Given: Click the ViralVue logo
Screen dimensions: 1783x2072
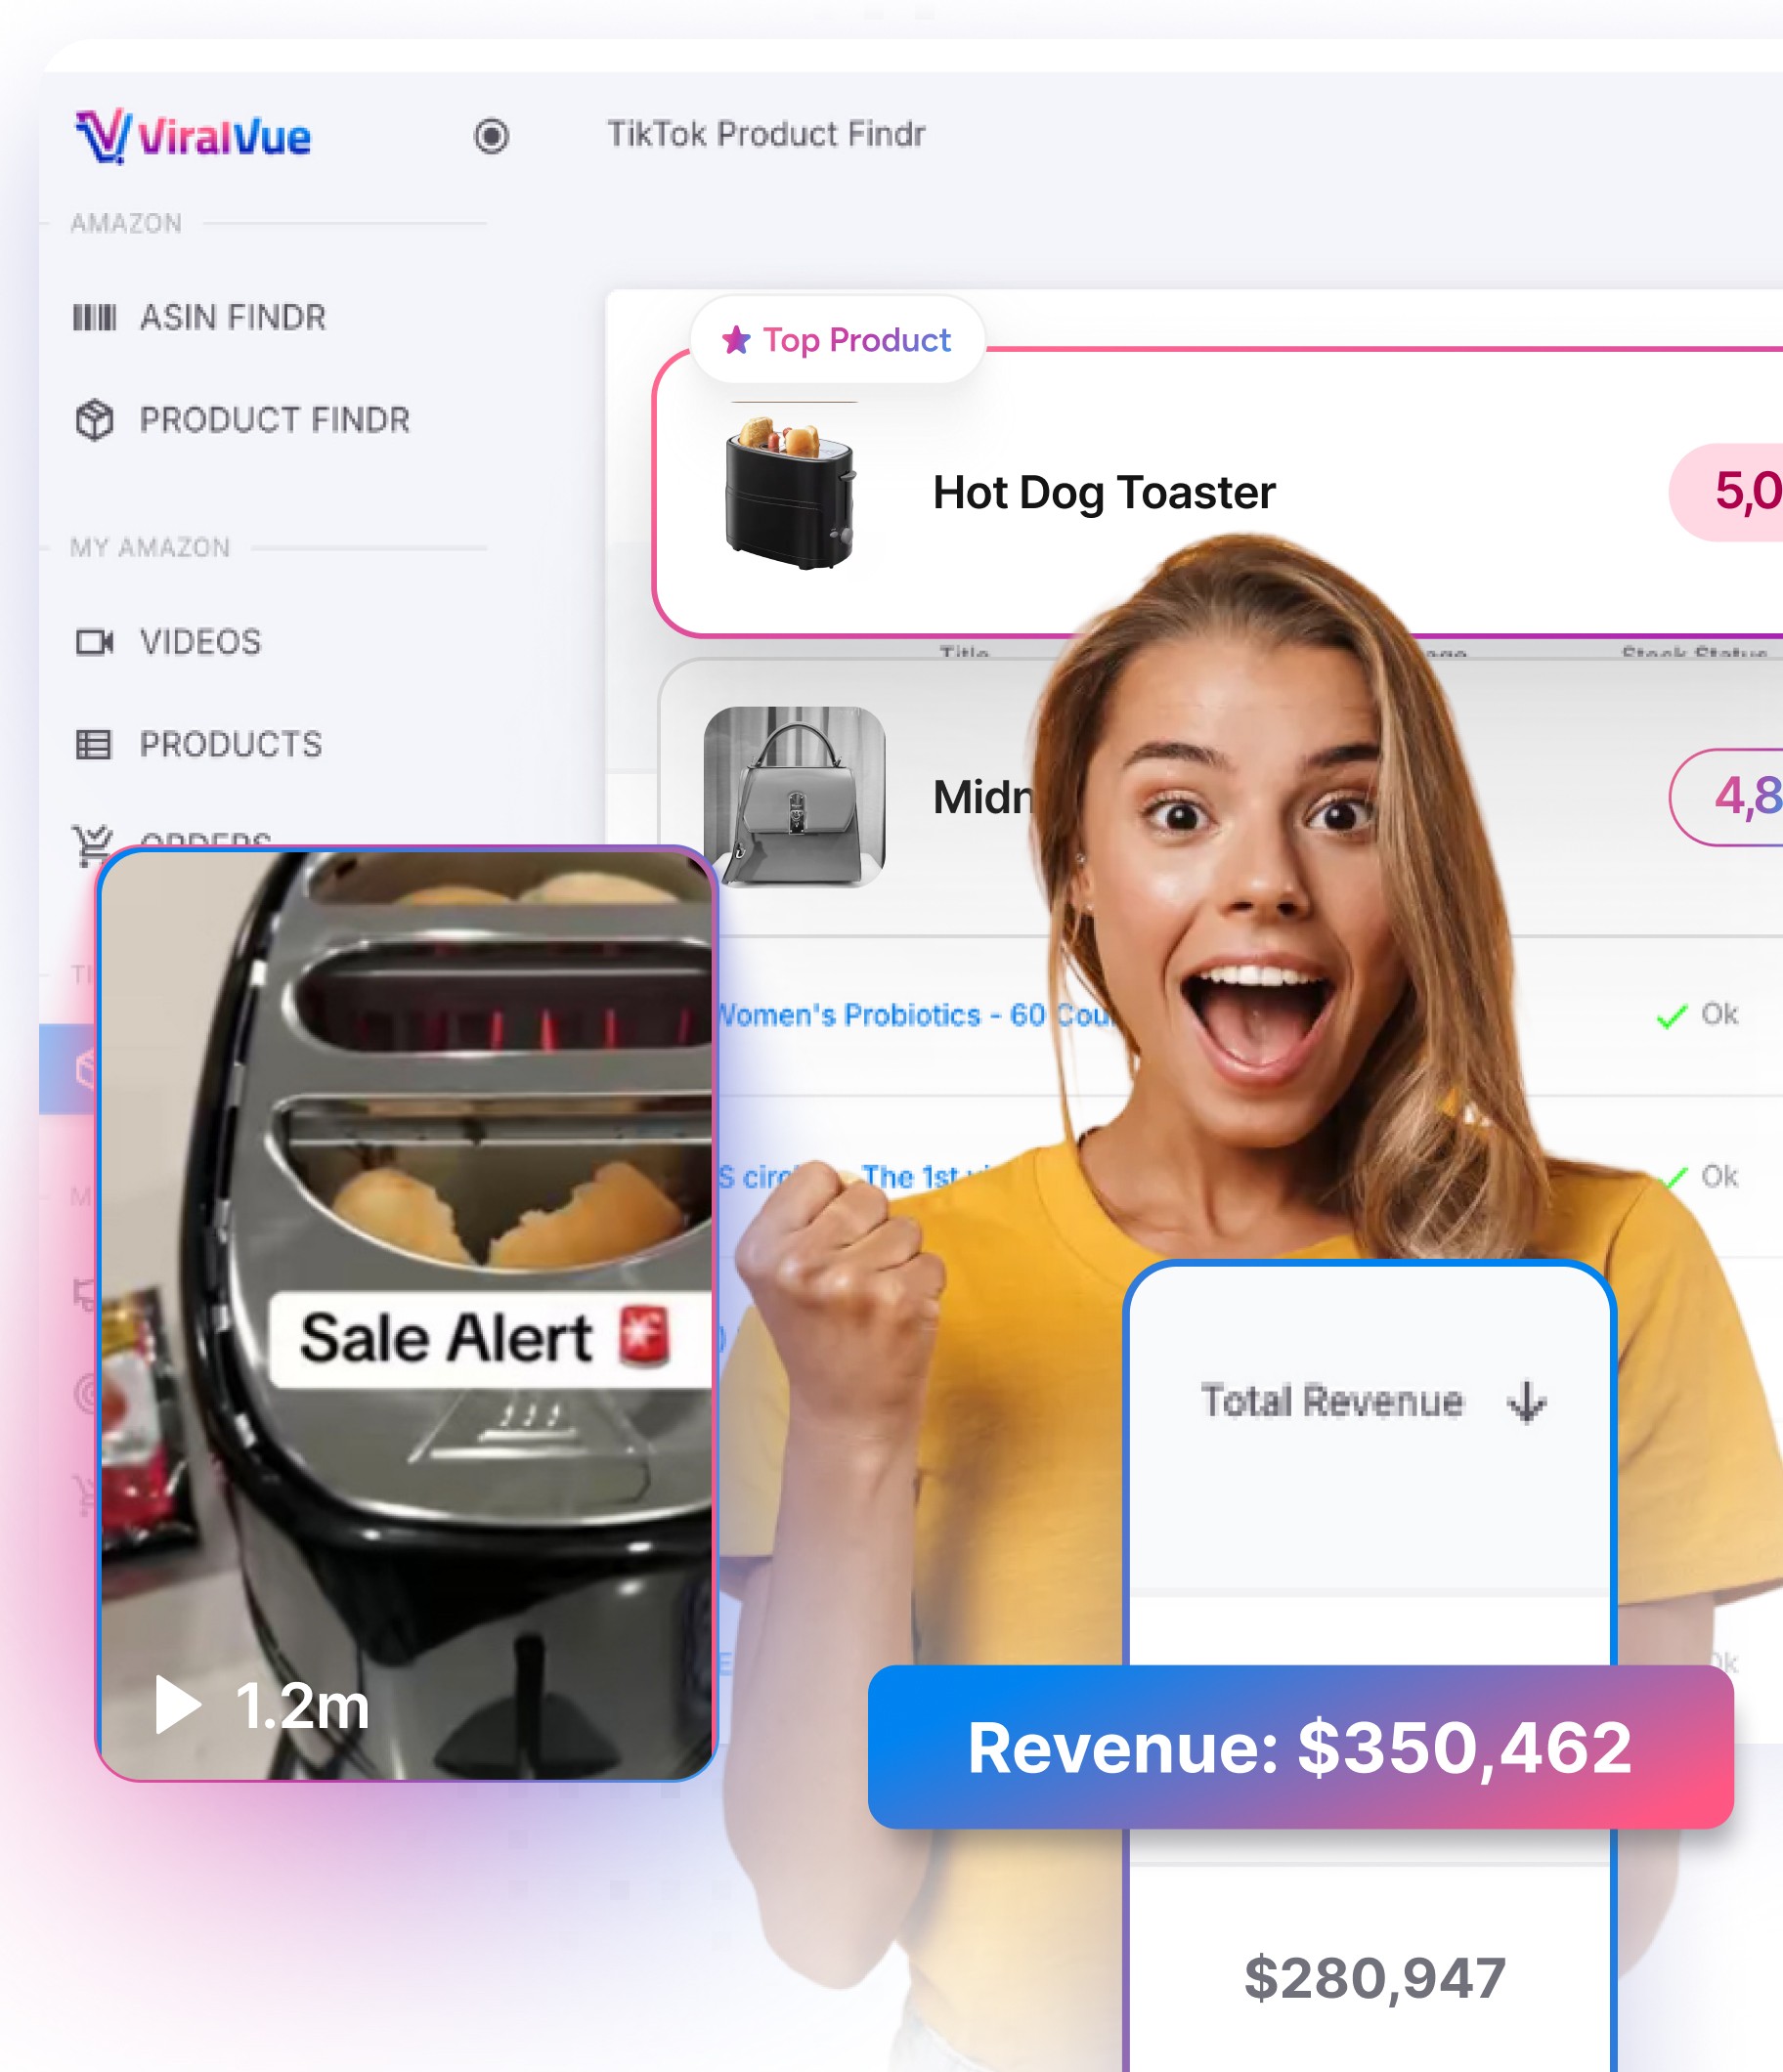Looking at the screenshot, I should pos(193,136).
